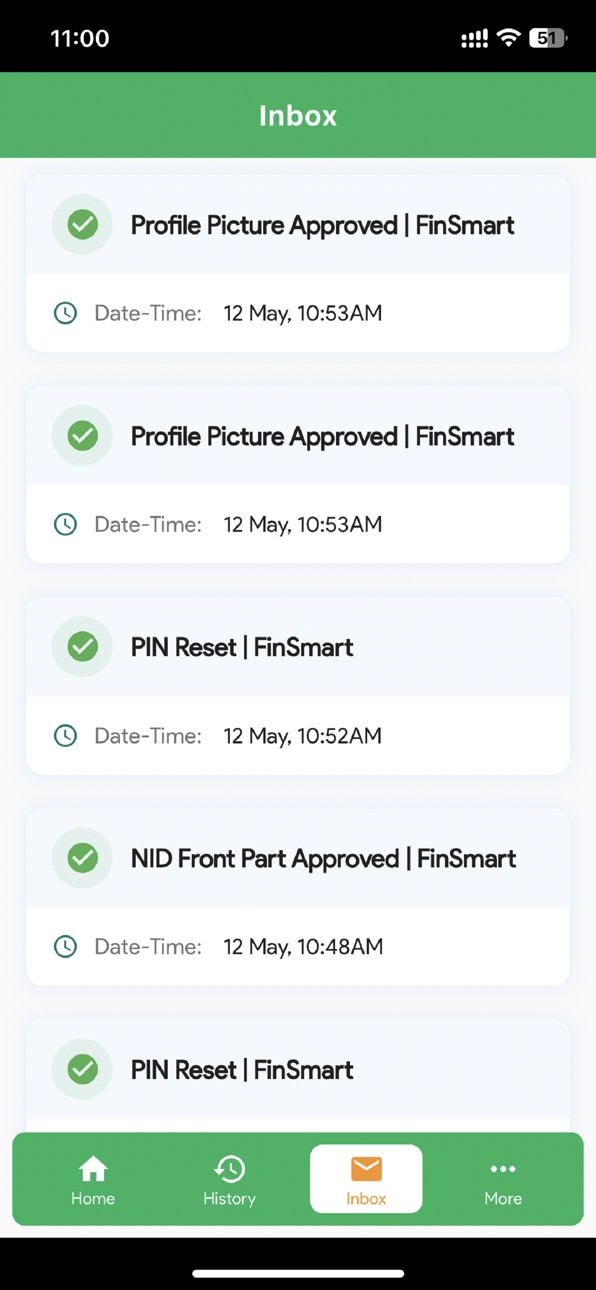Tap the home indicator bar at bottom

[x=298, y=1273]
